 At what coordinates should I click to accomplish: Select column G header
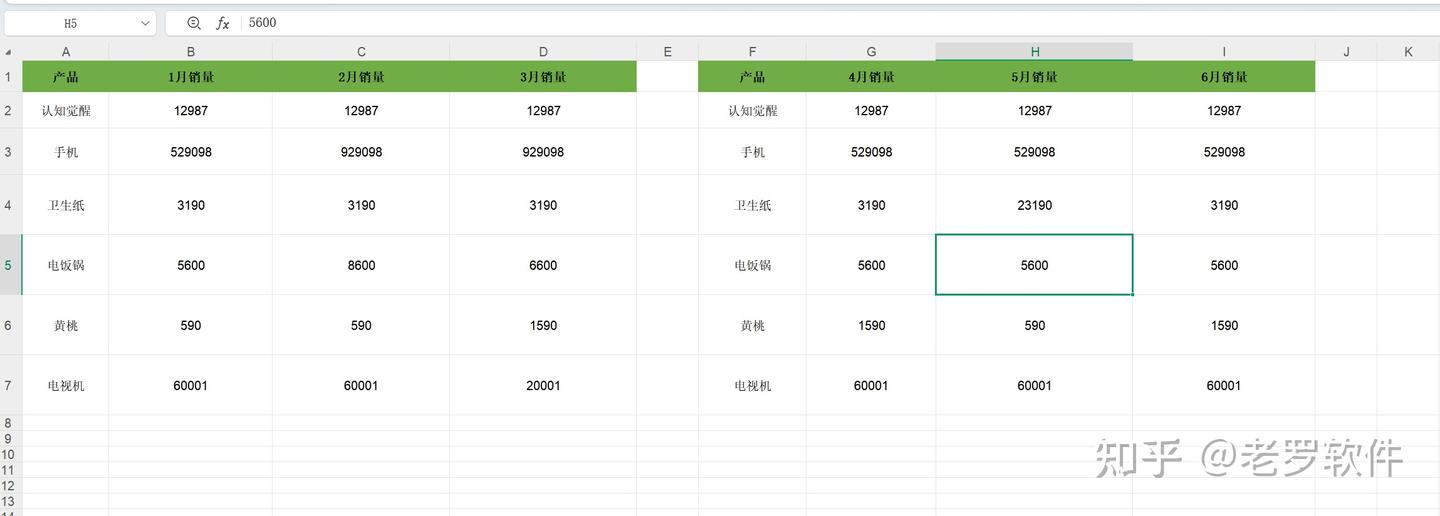(871, 52)
